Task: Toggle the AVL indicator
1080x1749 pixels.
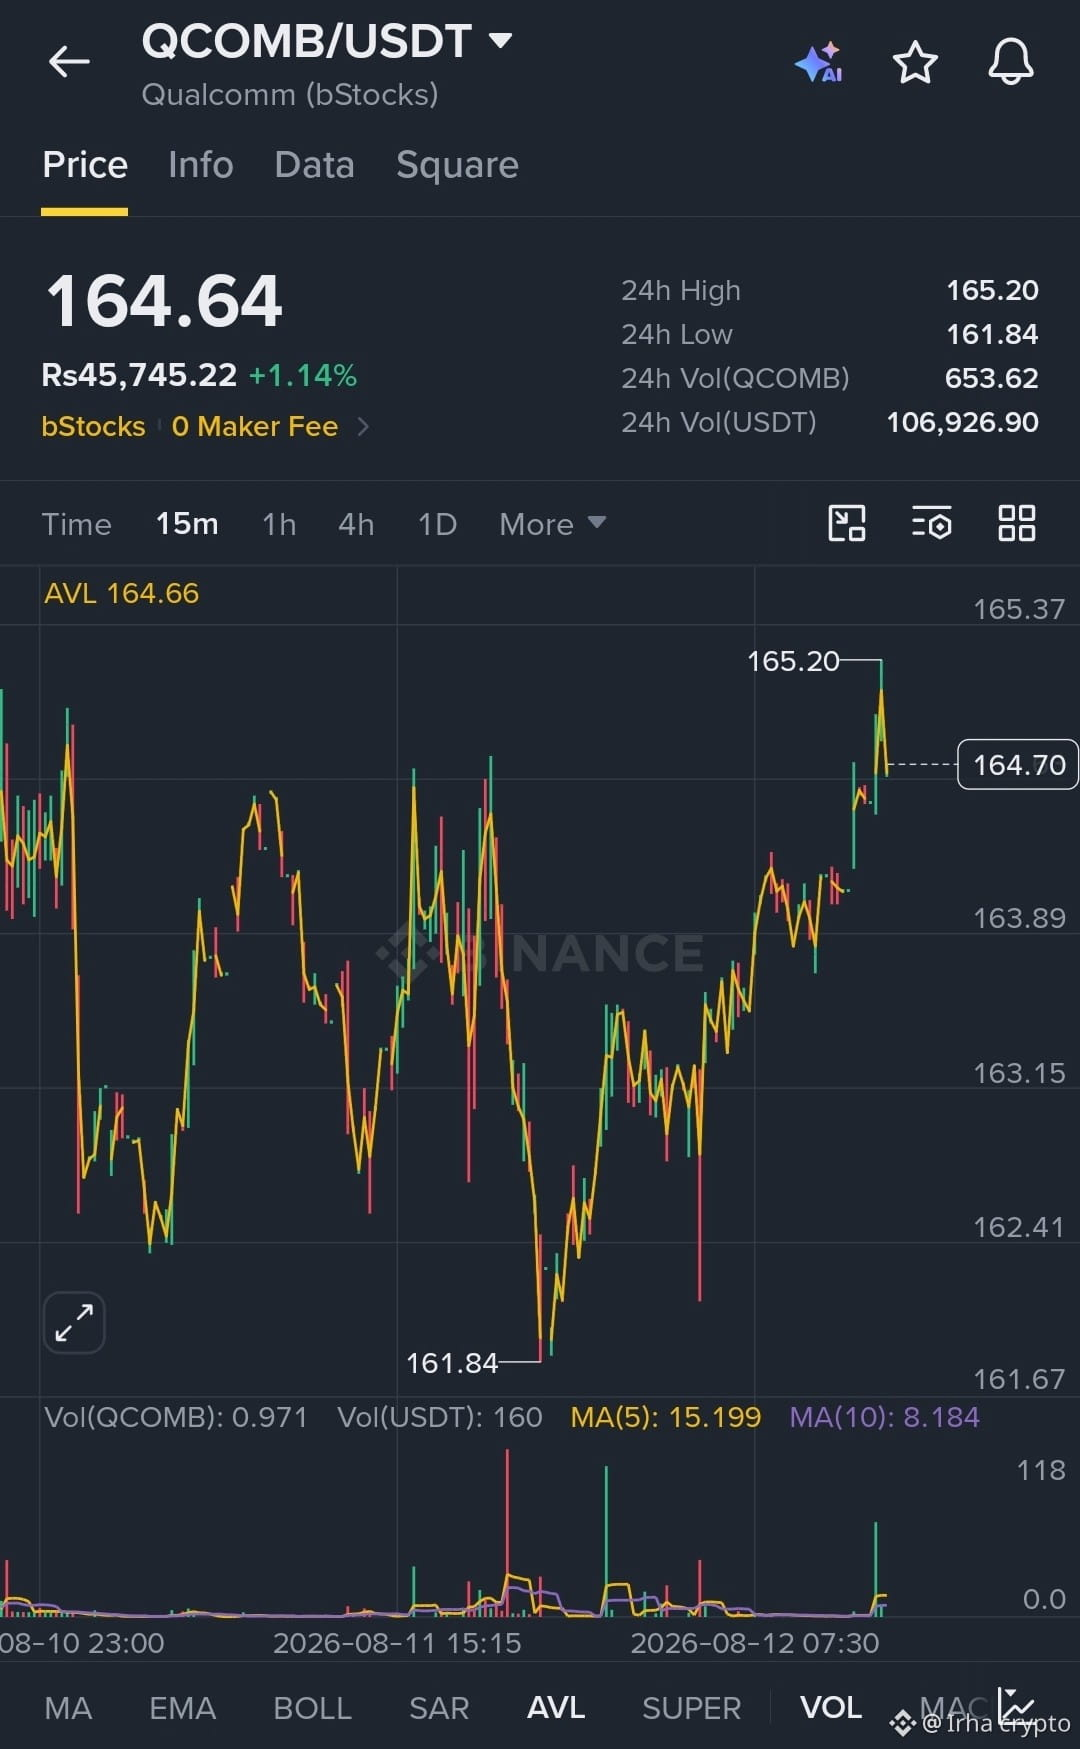Action: [x=556, y=1708]
